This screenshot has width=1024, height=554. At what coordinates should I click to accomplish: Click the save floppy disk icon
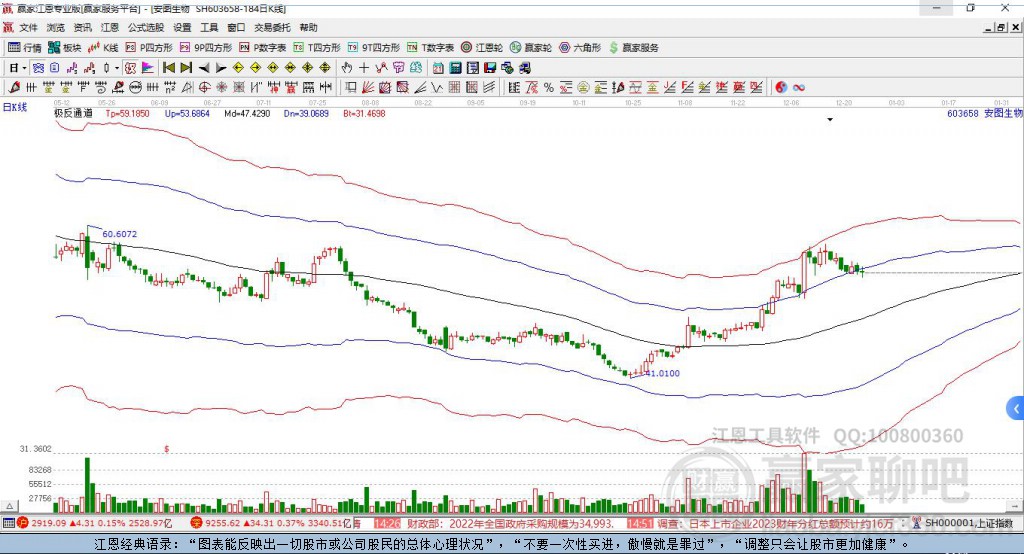[x=490, y=68]
